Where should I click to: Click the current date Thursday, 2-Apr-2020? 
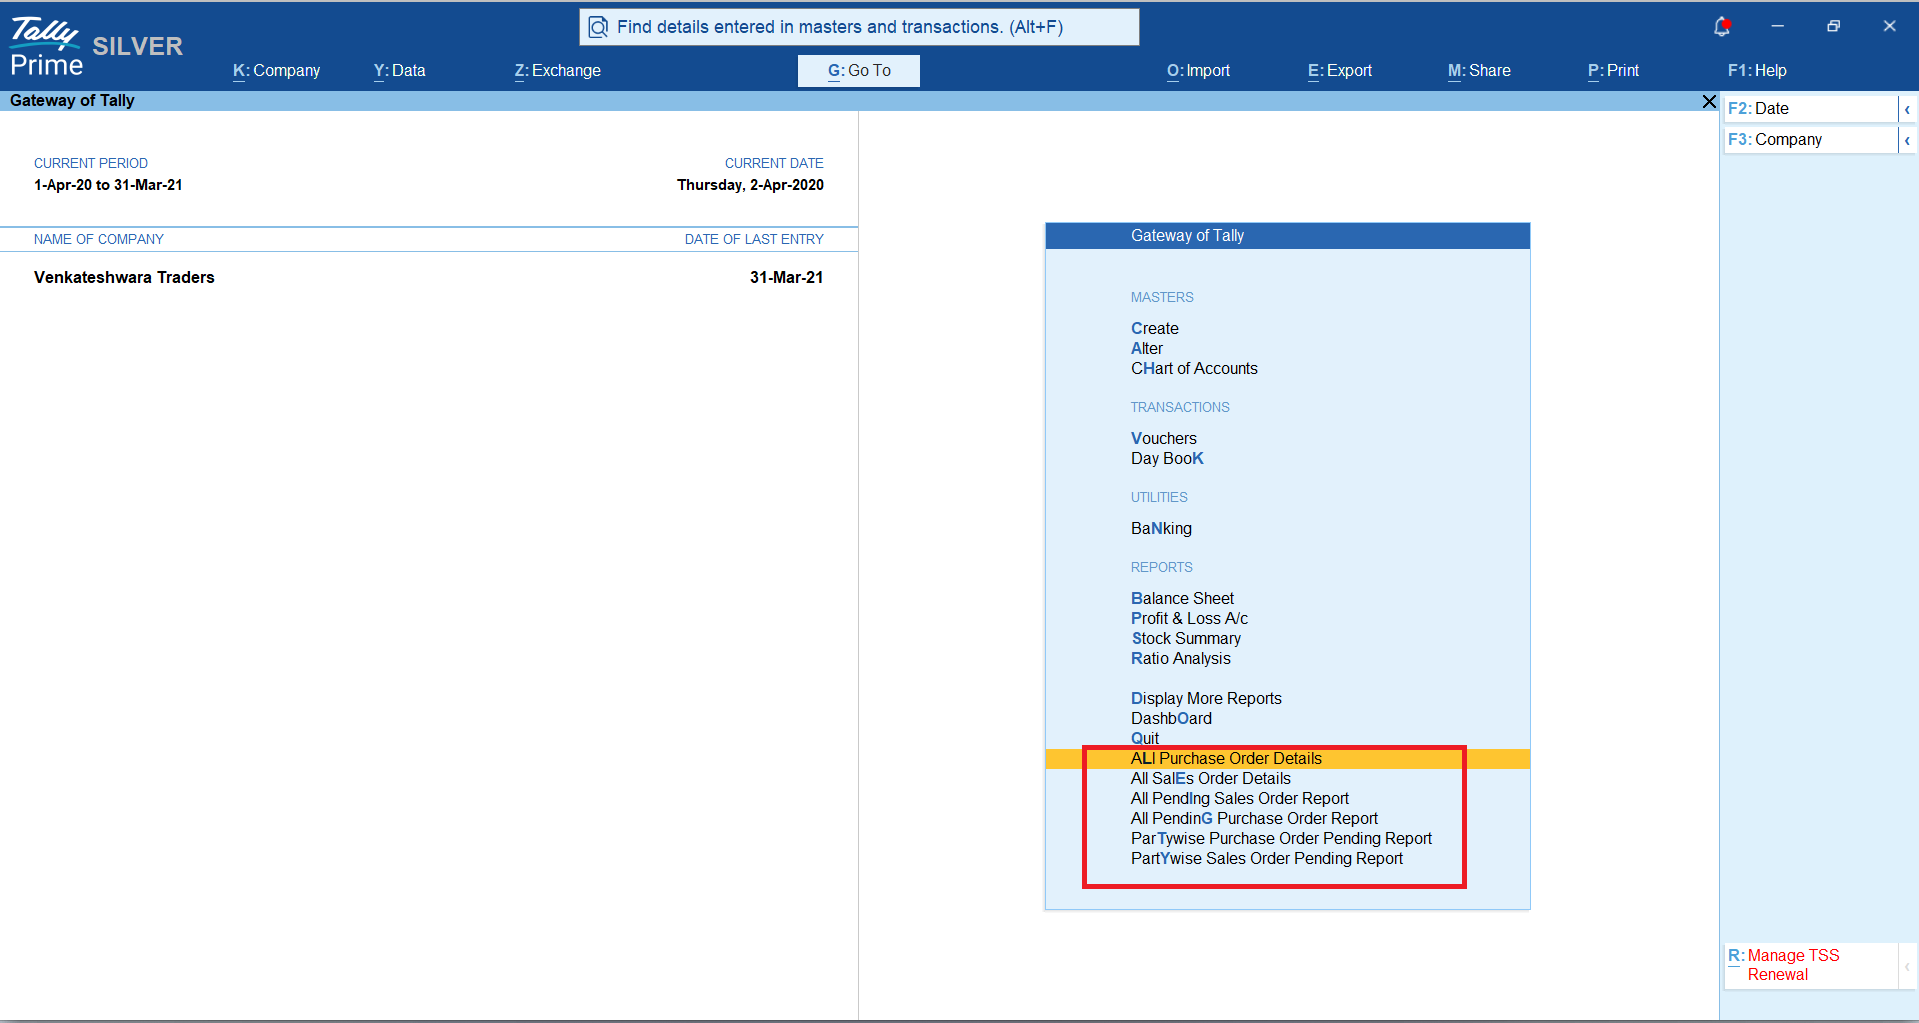tap(750, 185)
